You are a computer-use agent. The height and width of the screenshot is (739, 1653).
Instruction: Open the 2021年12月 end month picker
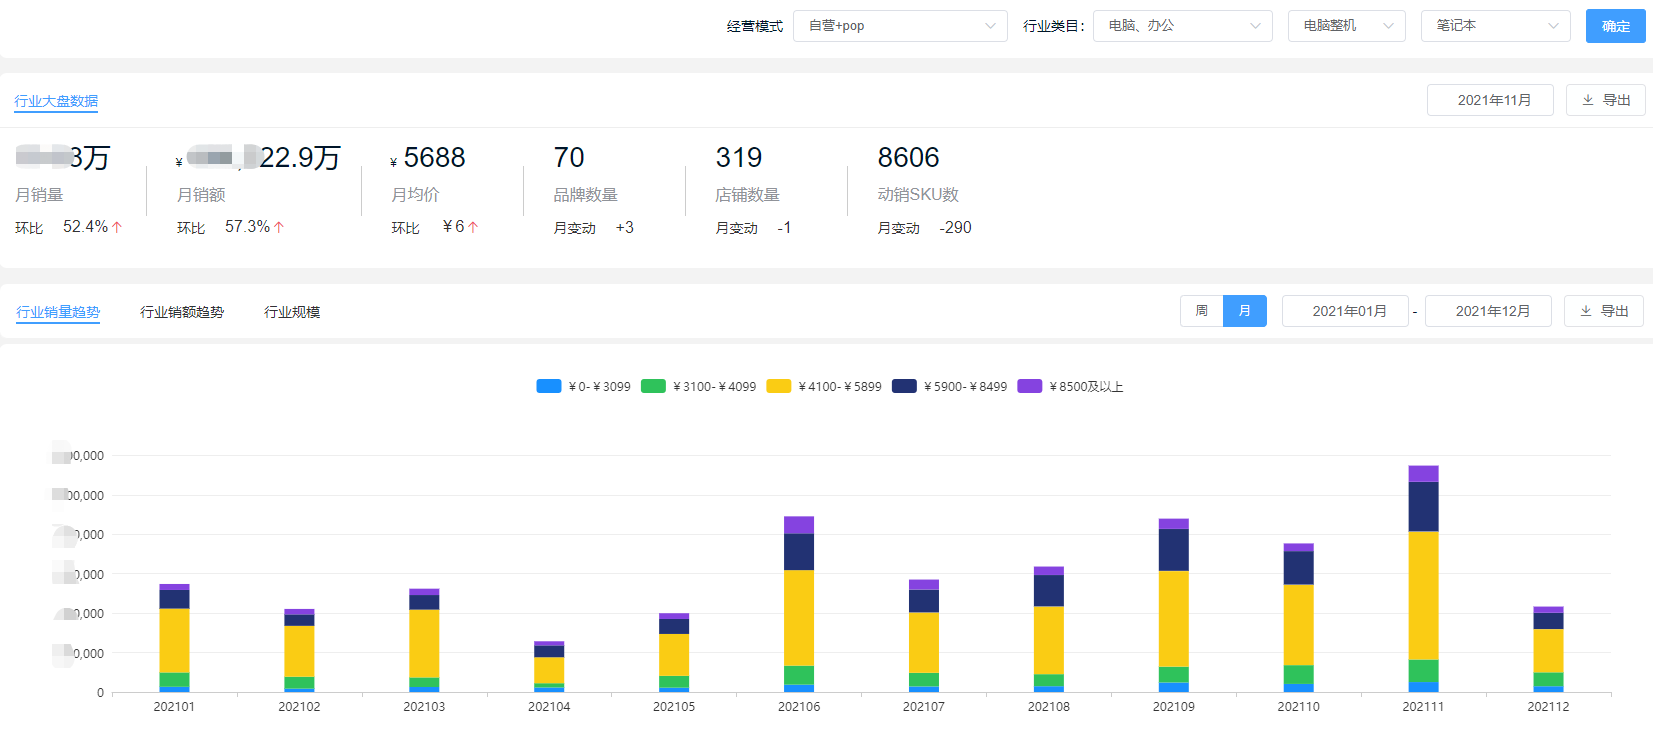[1488, 311]
